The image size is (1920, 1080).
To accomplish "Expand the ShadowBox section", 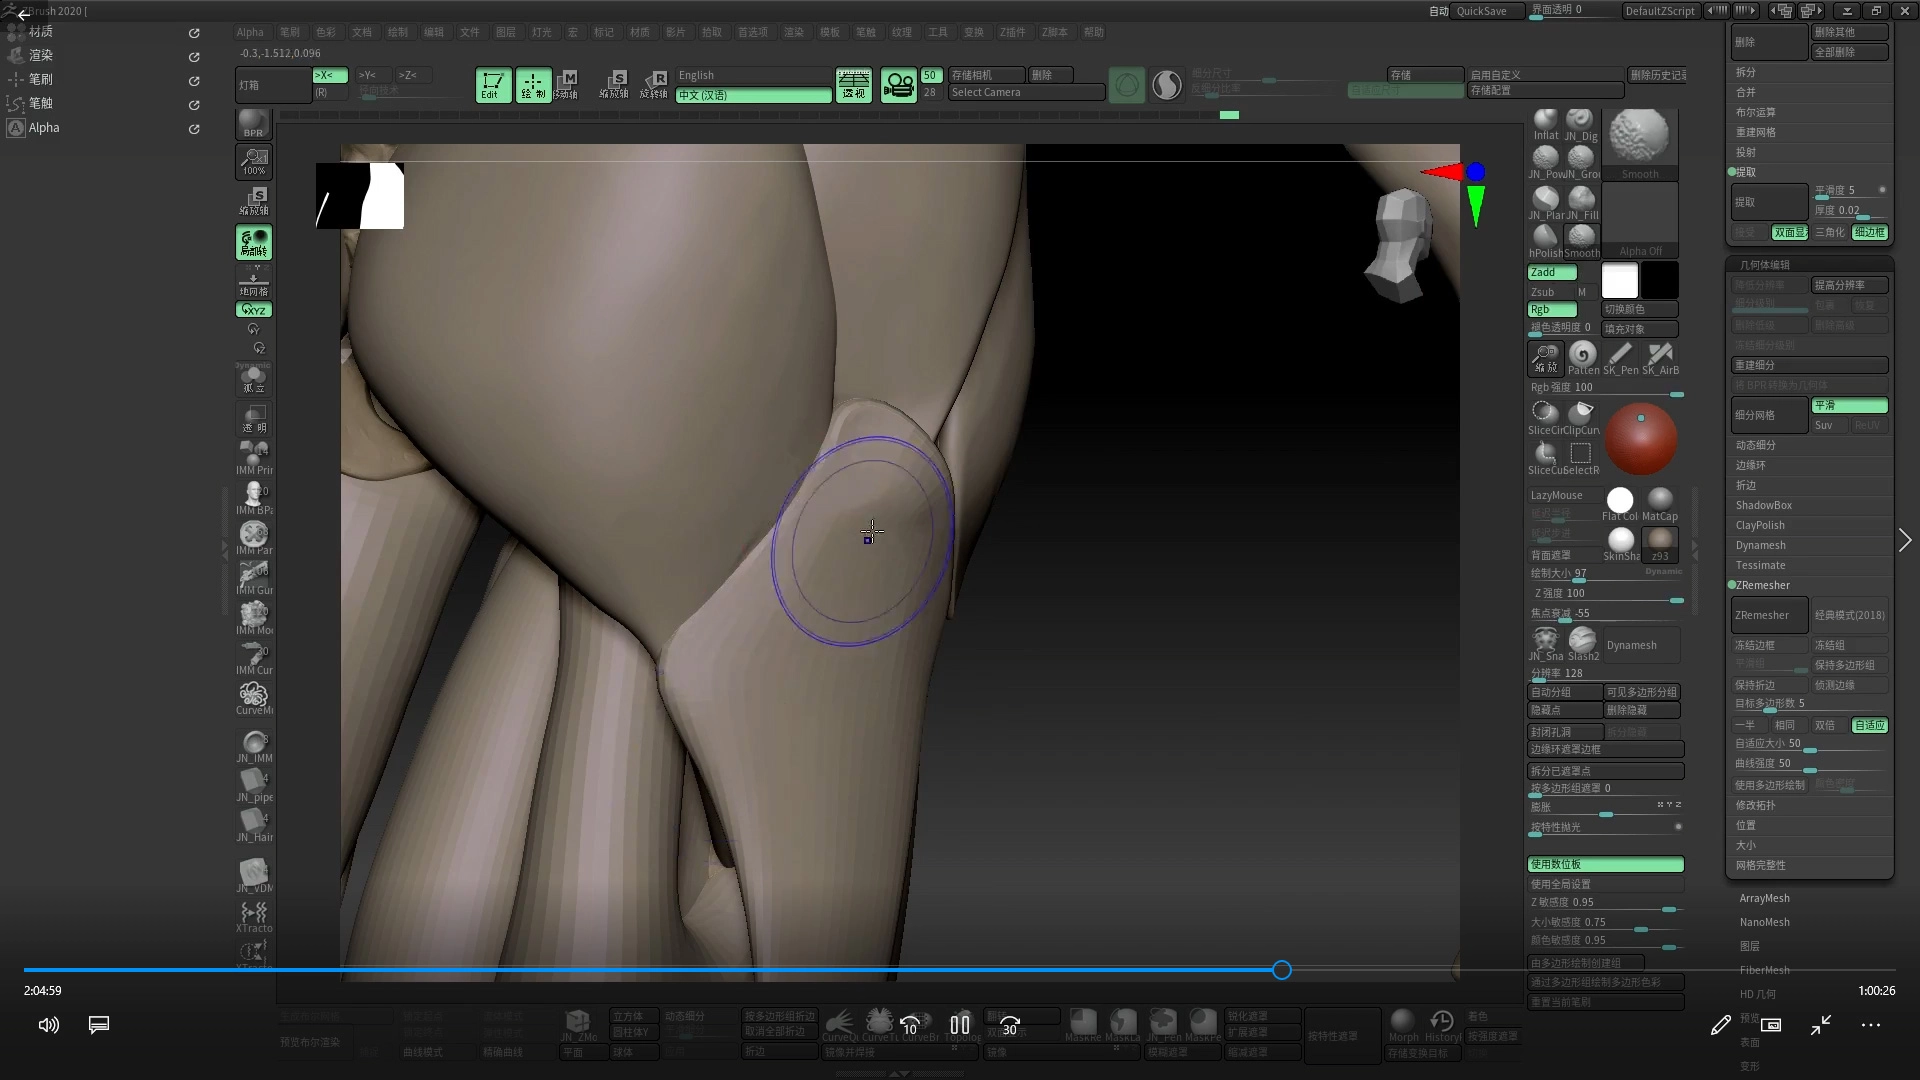I will pos(1763,505).
